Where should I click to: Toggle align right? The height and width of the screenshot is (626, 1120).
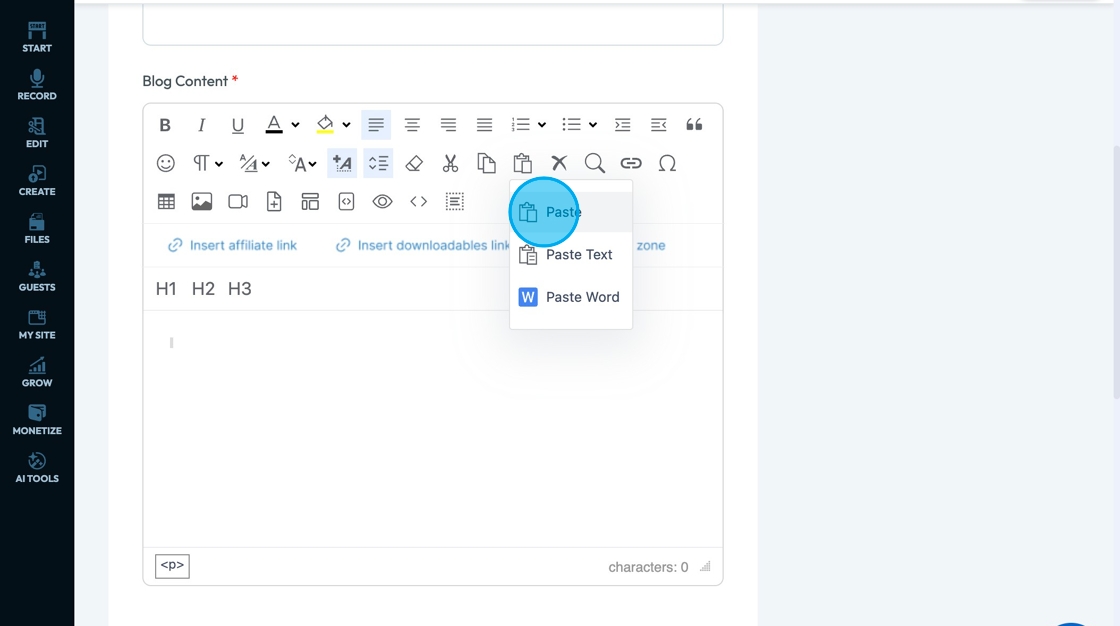(449, 125)
